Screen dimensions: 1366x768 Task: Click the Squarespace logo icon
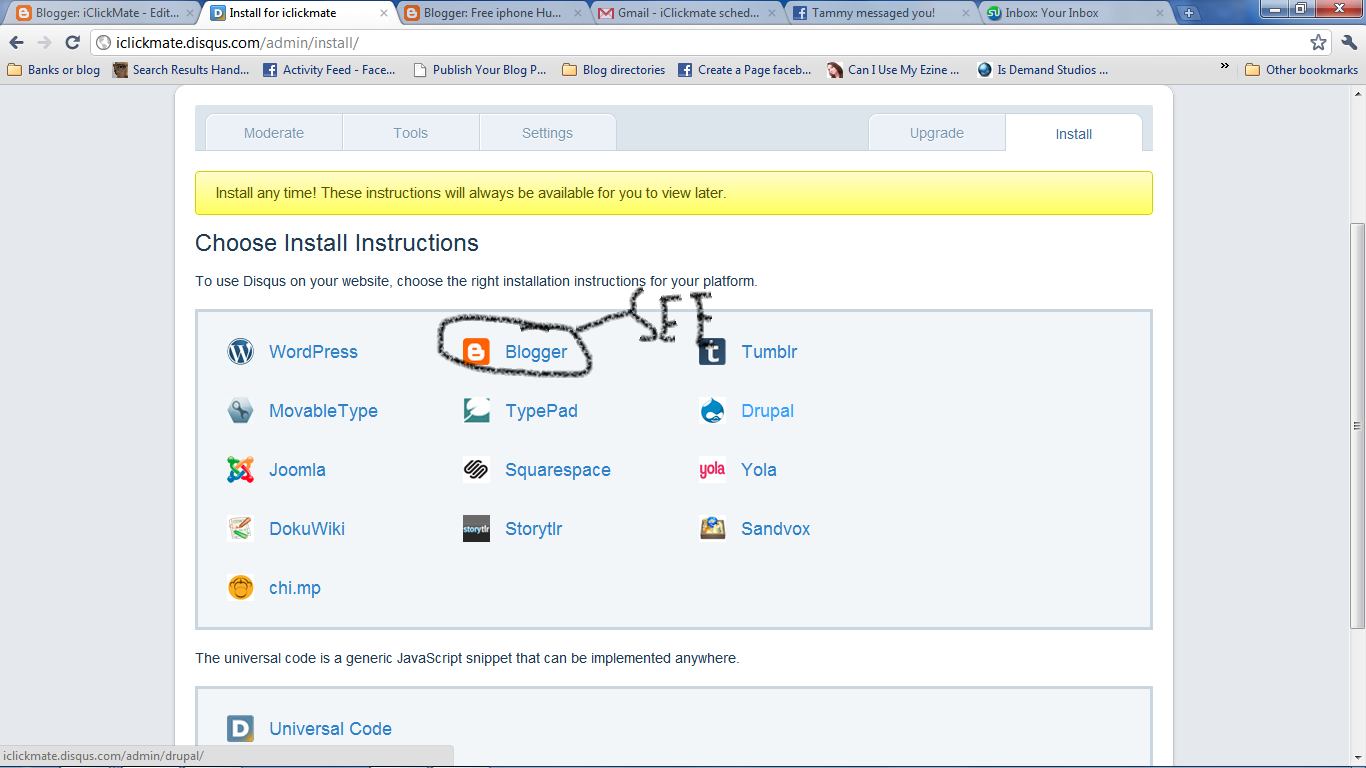coord(476,470)
